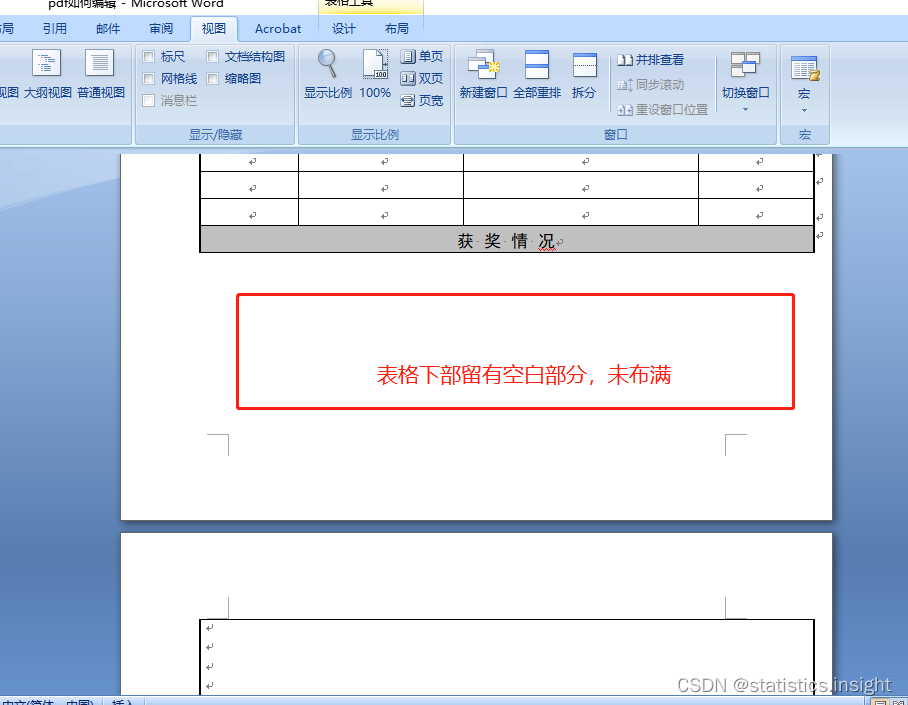Toggle the Message Bar (消息栏) checkbox
Screen dimensions: 908x705
(149, 100)
